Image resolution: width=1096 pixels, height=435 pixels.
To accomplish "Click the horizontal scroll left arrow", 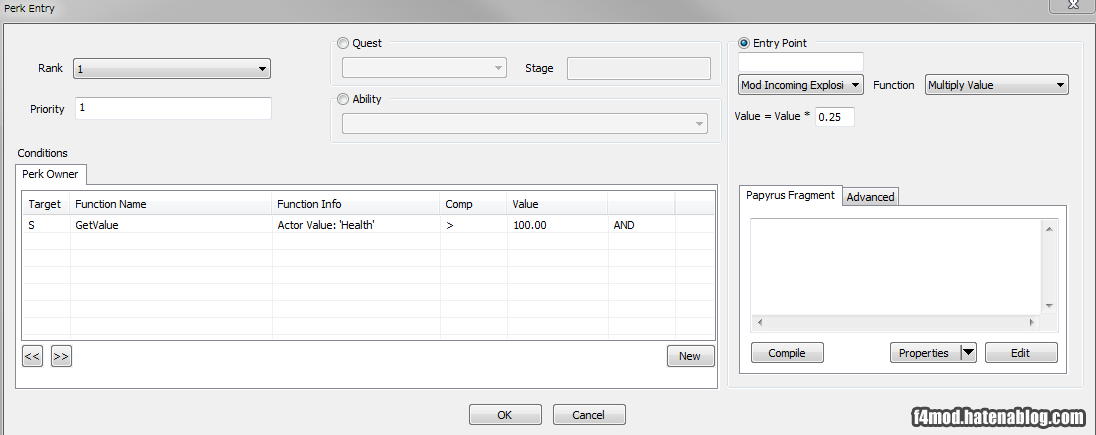I will pos(760,323).
